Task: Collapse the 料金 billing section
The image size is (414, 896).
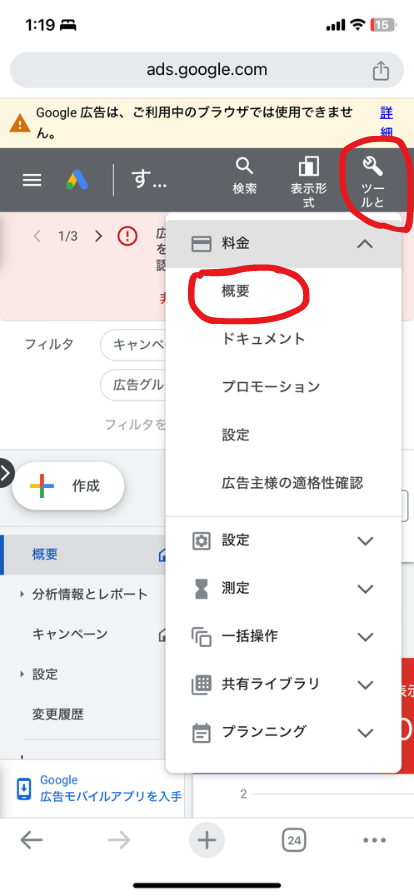Action: 365,244
